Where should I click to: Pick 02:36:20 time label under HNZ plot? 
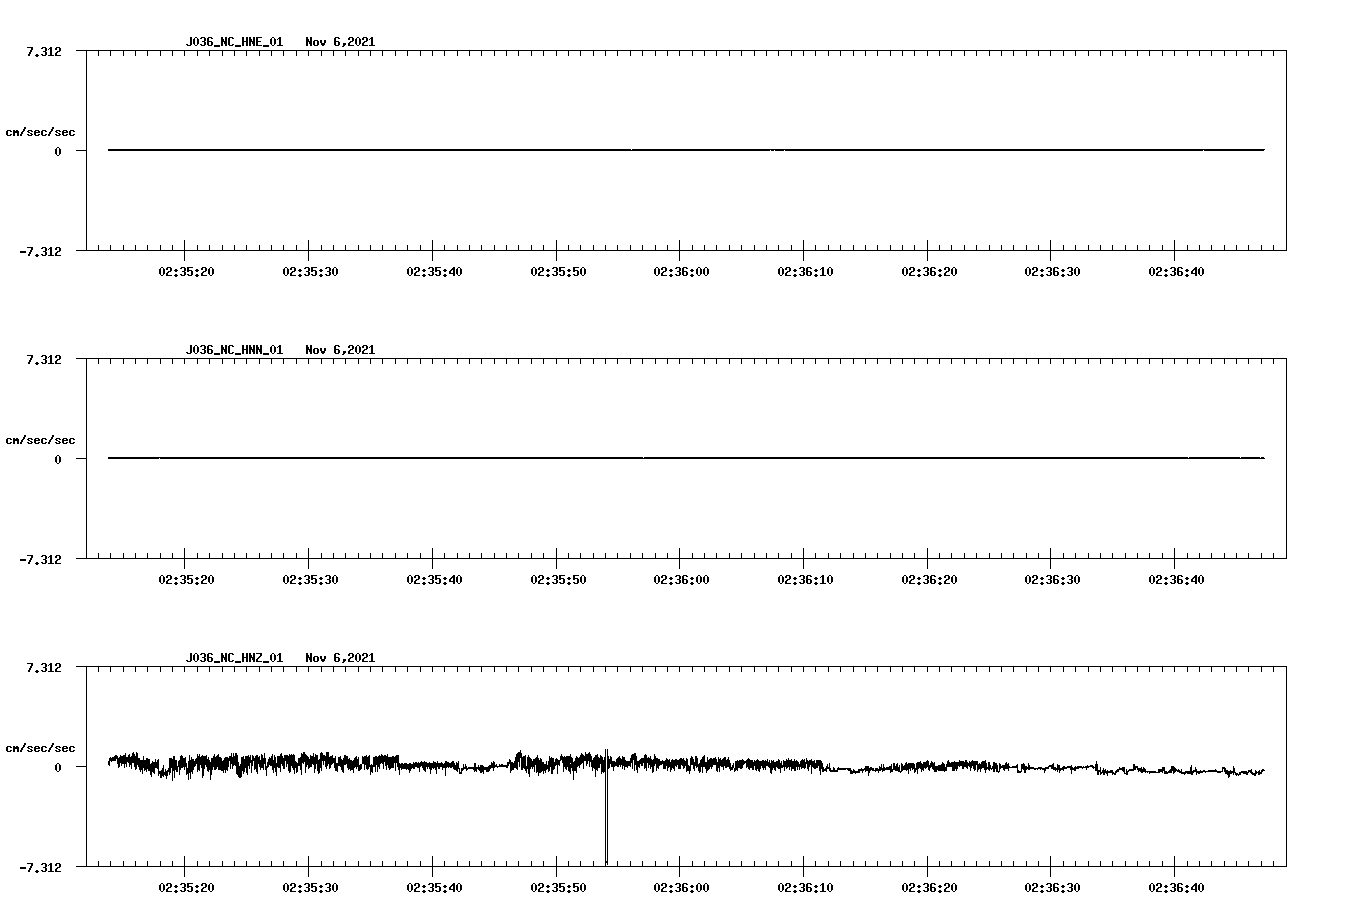coord(929,887)
